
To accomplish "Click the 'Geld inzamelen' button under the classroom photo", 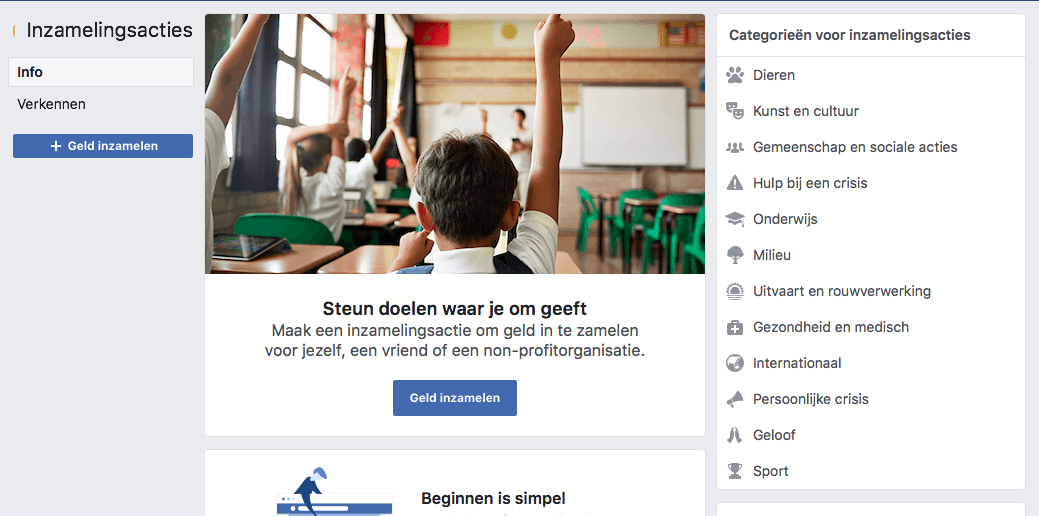I will coord(455,398).
